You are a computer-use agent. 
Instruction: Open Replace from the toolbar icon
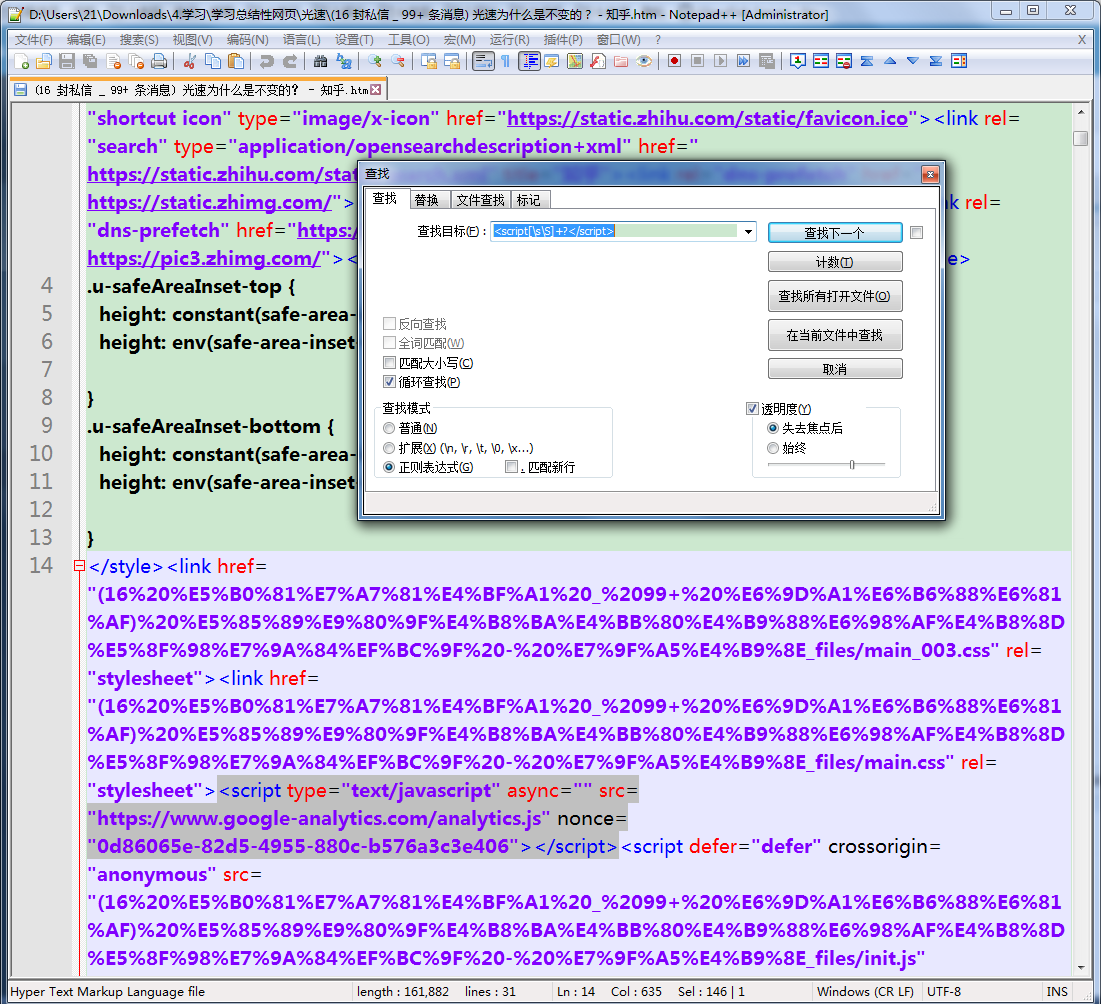[x=343, y=62]
